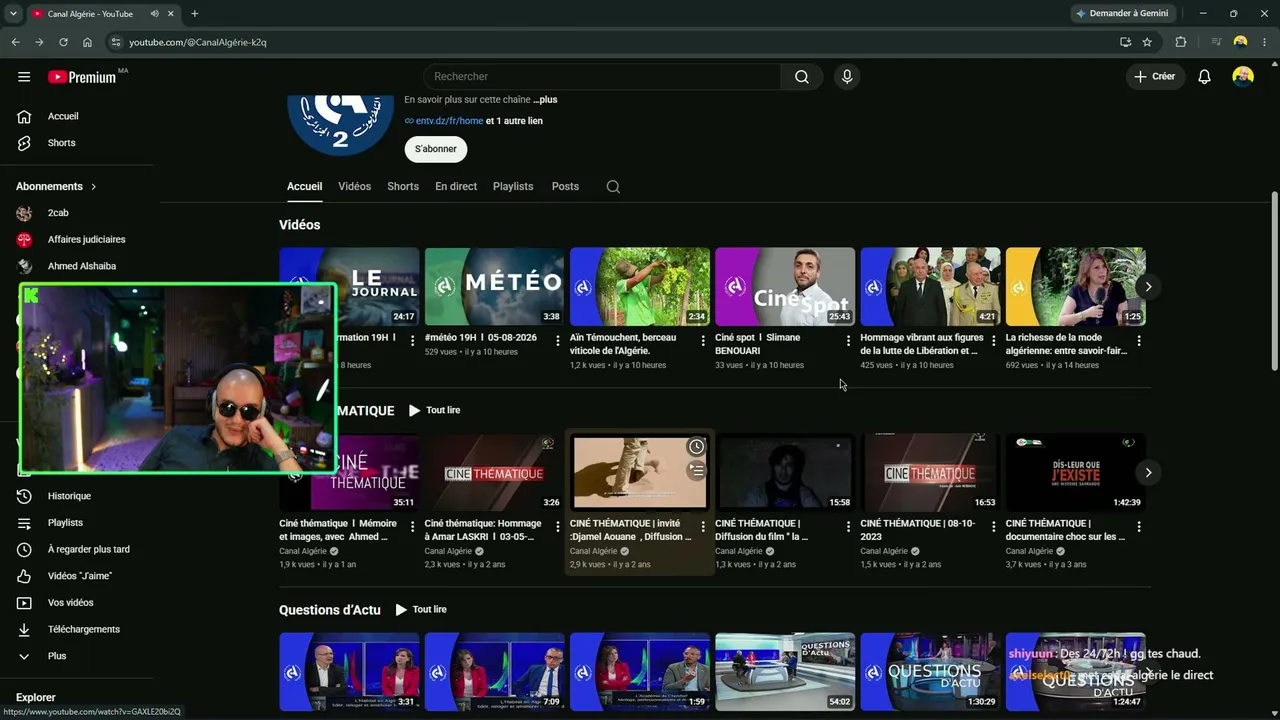Expand channel description with ...plus

click(x=545, y=100)
